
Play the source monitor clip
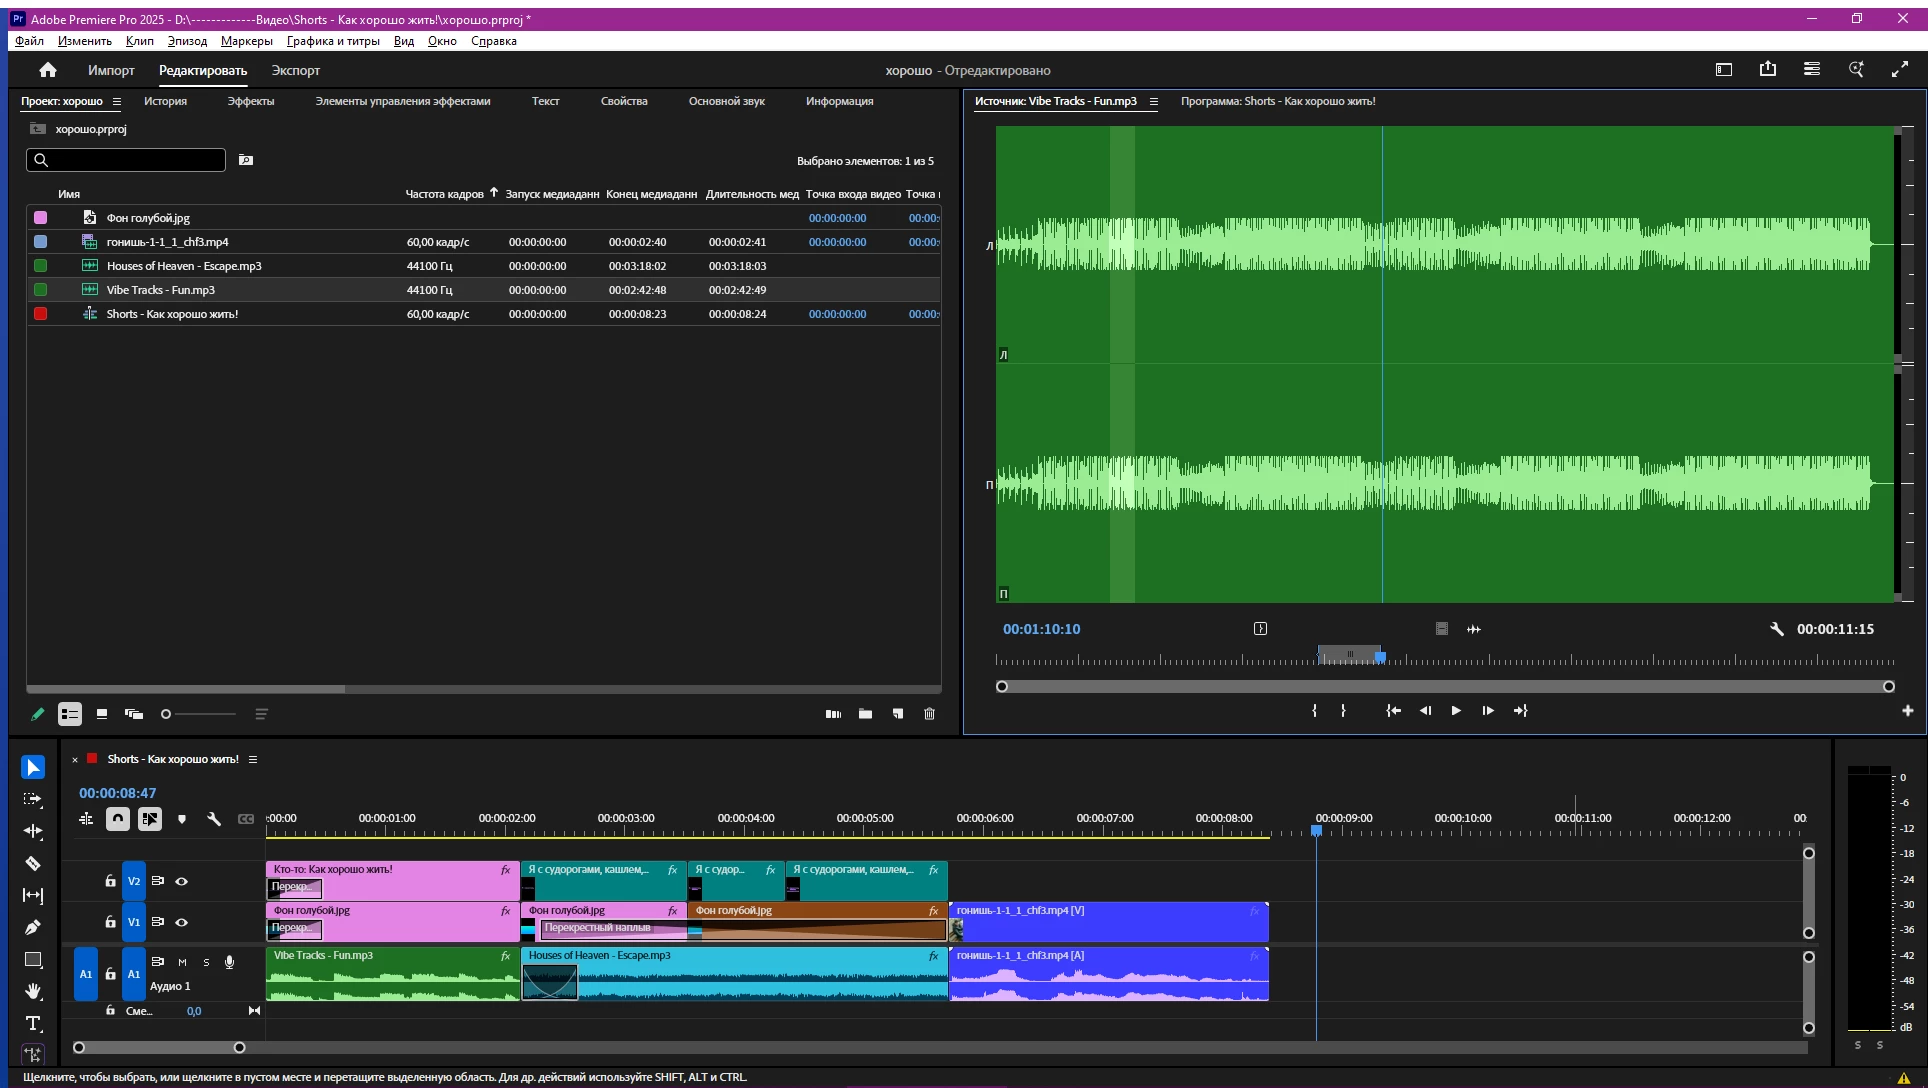coord(1456,711)
